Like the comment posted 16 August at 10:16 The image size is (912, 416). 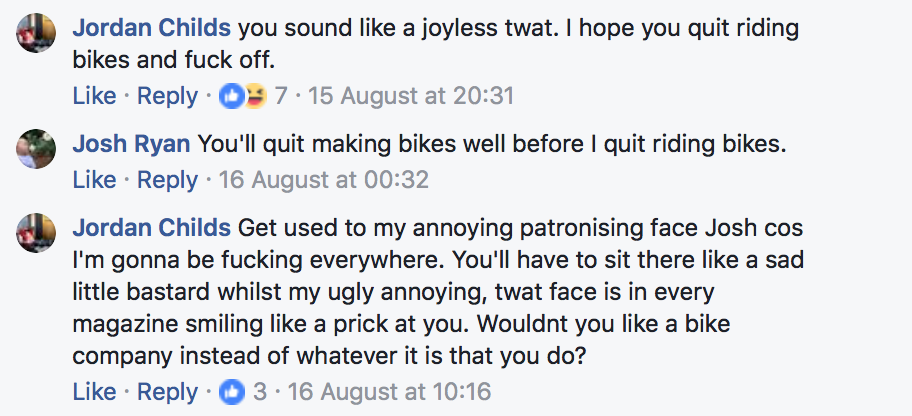[94, 393]
